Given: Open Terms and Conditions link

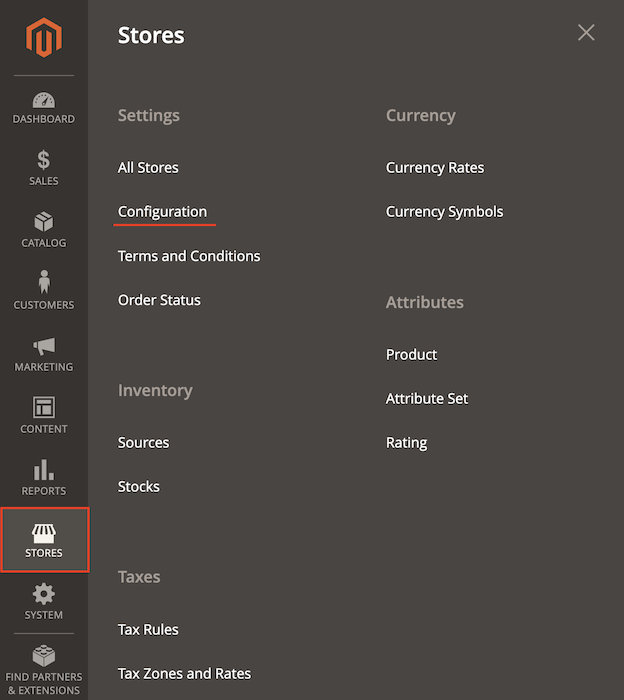Looking at the screenshot, I should [x=189, y=256].
